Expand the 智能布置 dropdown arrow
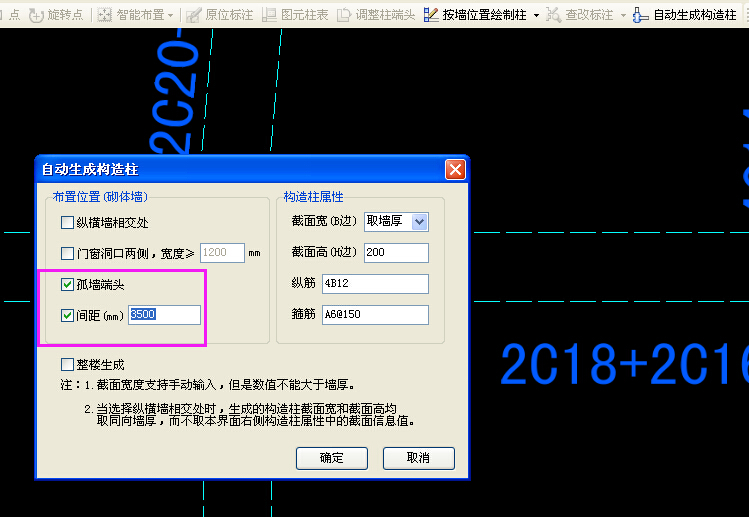Viewport: 749px width, 517px height. click(x=171, y=16)
